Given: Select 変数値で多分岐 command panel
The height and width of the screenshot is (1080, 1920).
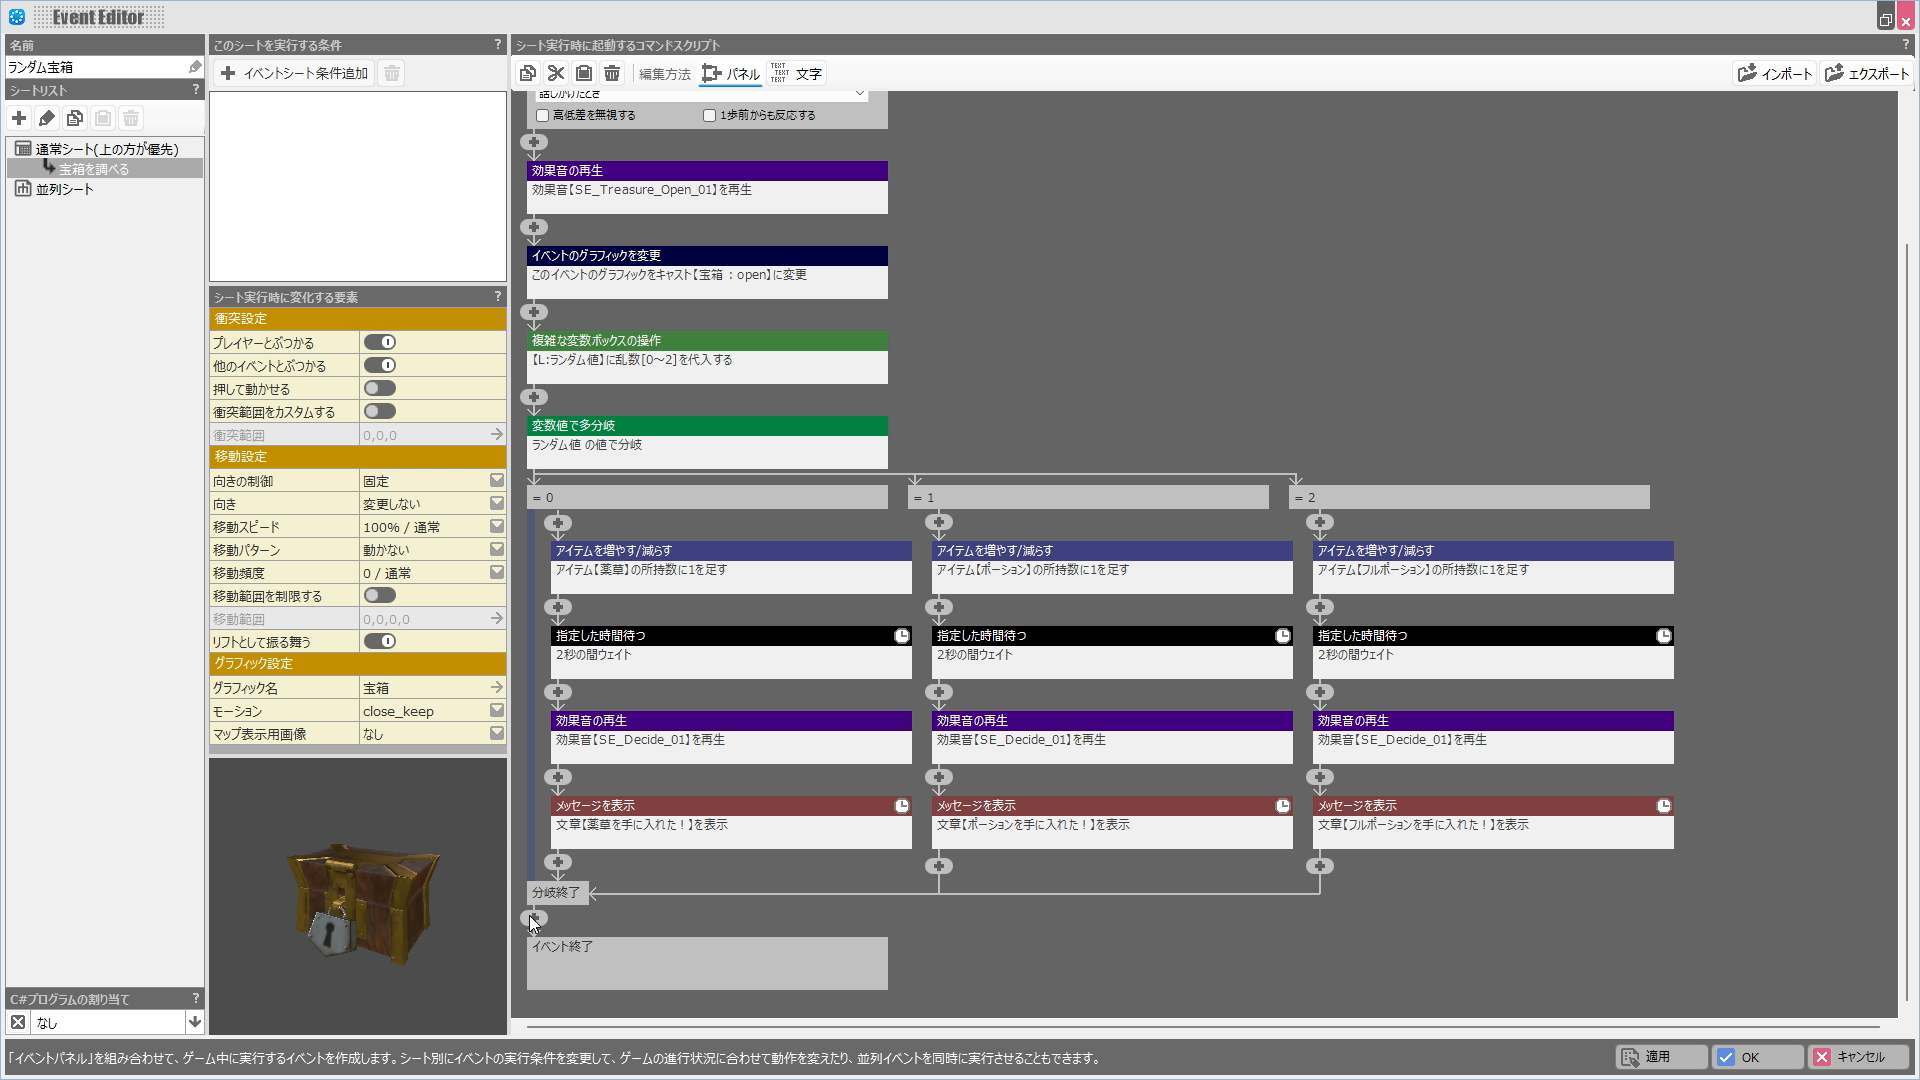Looking at the screenshot, I should pyautogui.click(x=707, y=442).
